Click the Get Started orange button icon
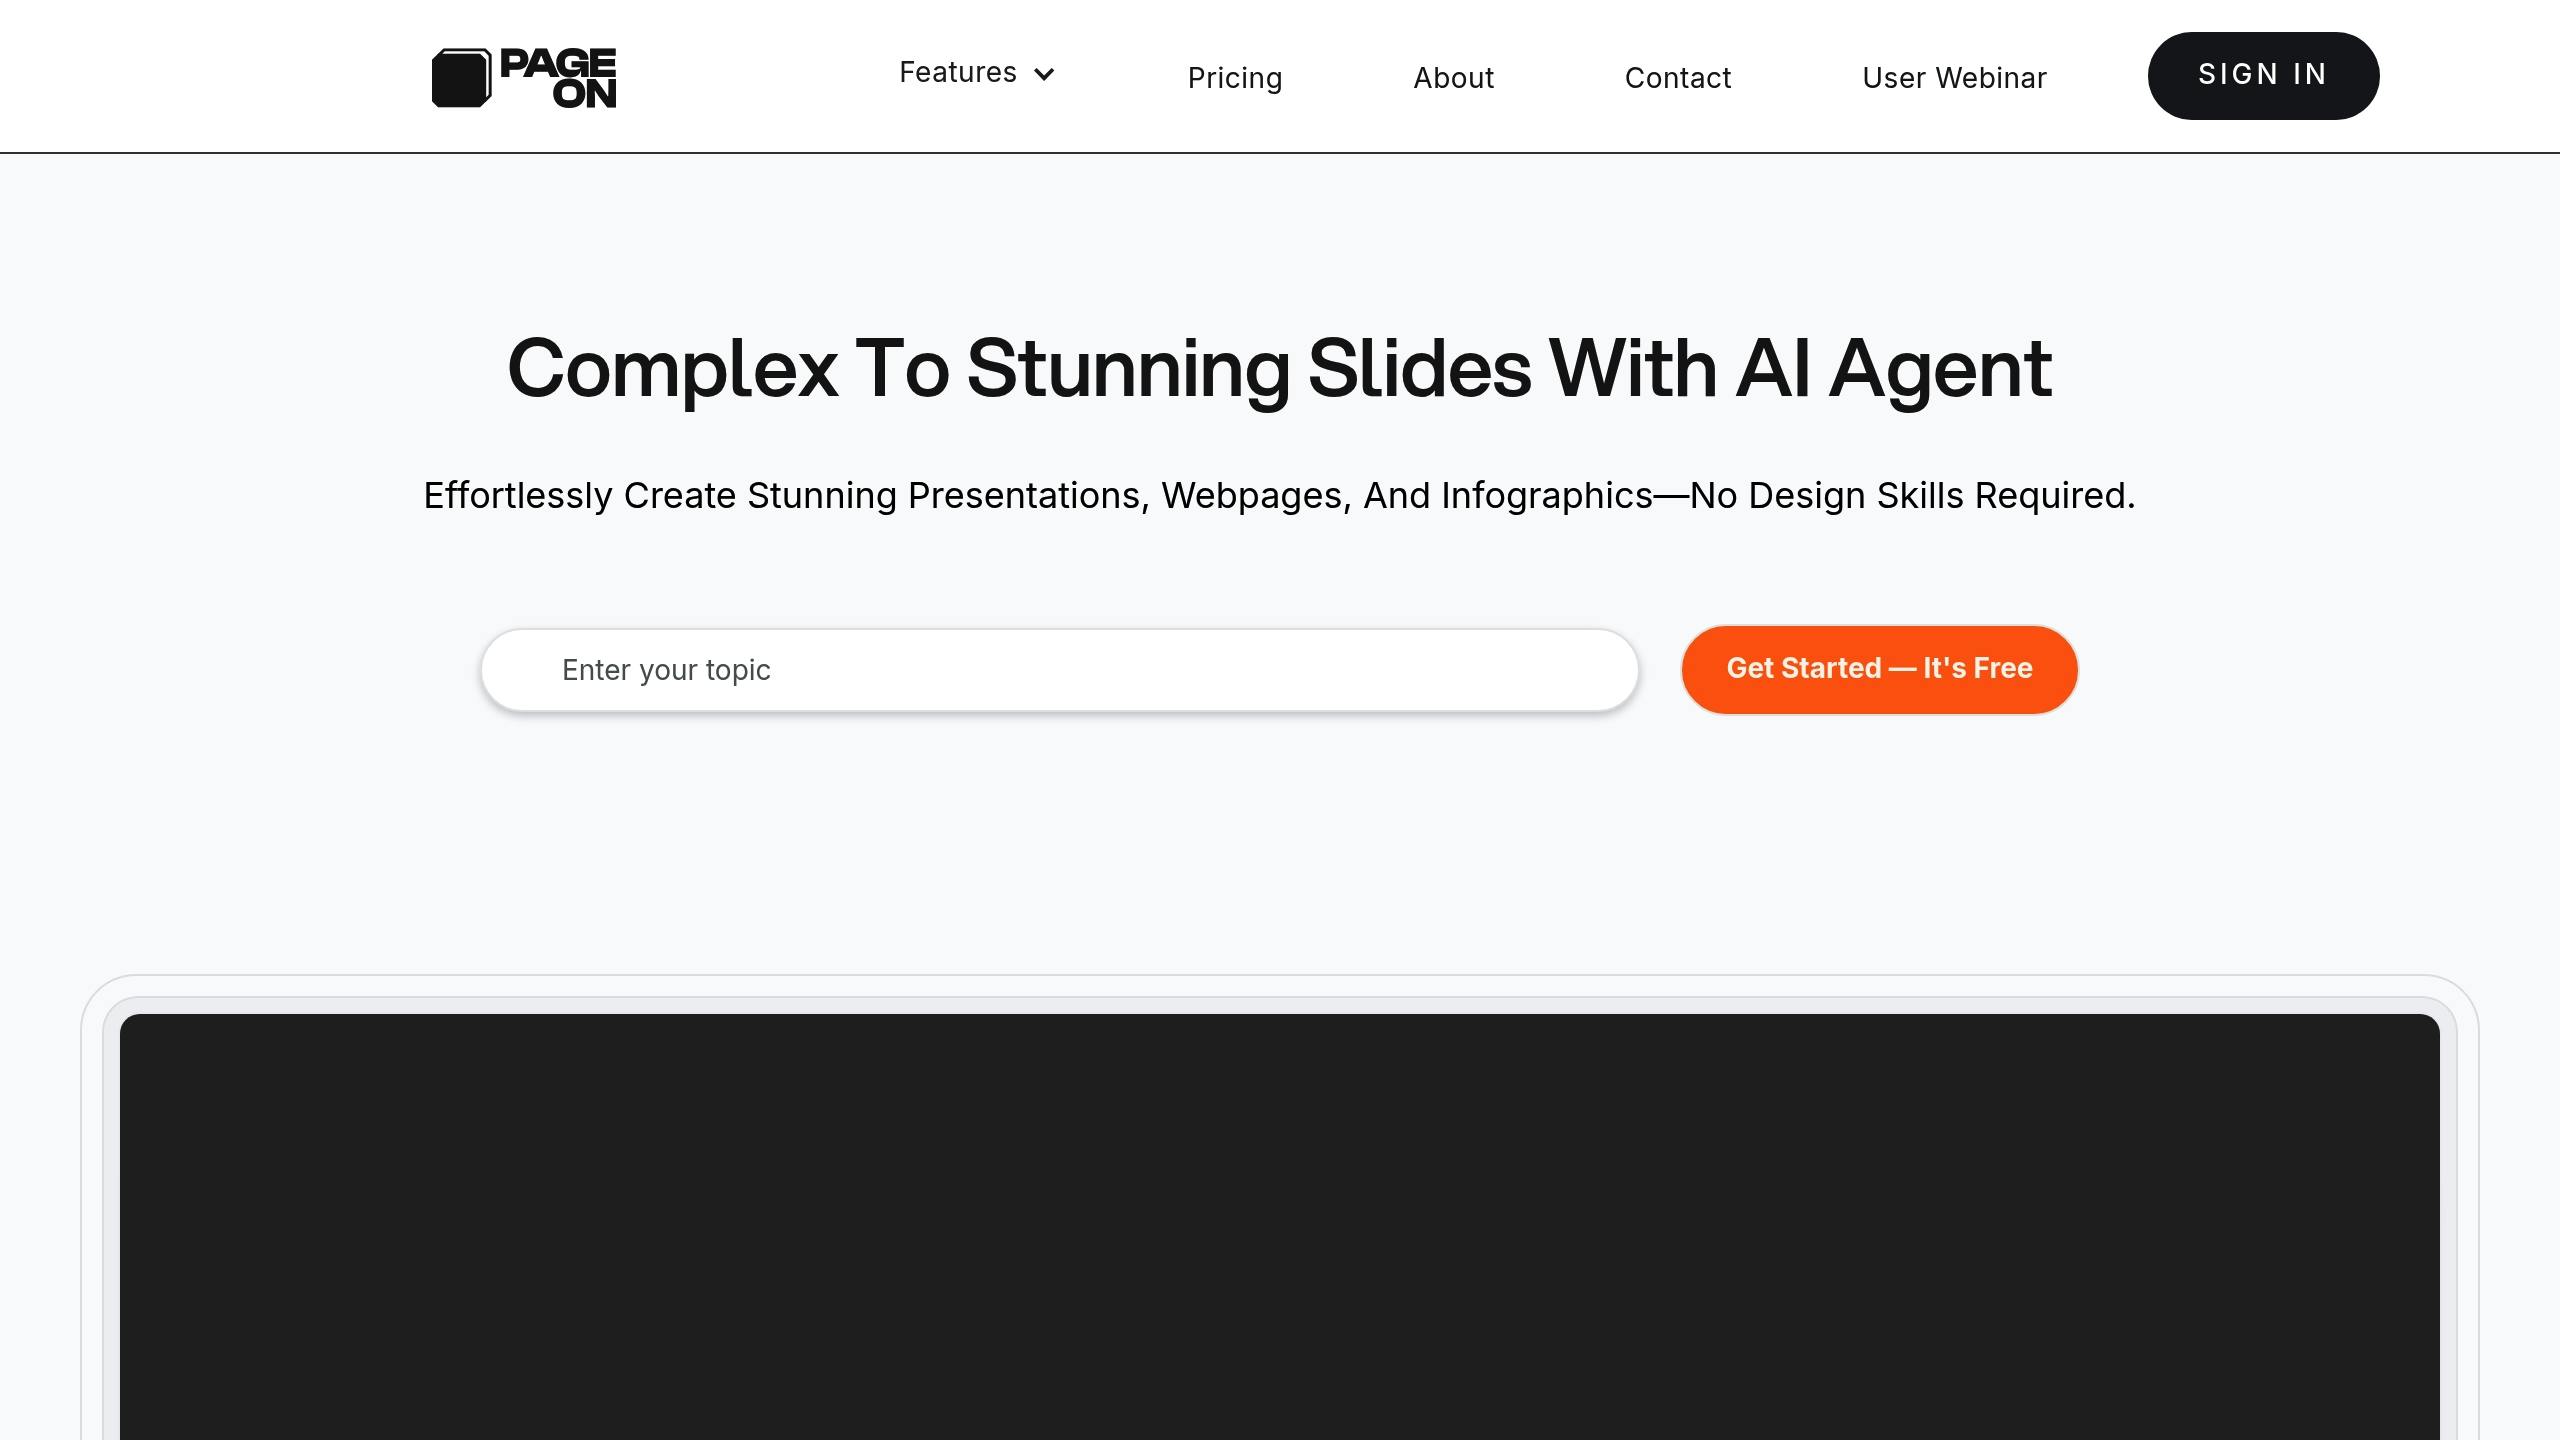The height and width of the screenshot is (1440, 2560). 1880,670
